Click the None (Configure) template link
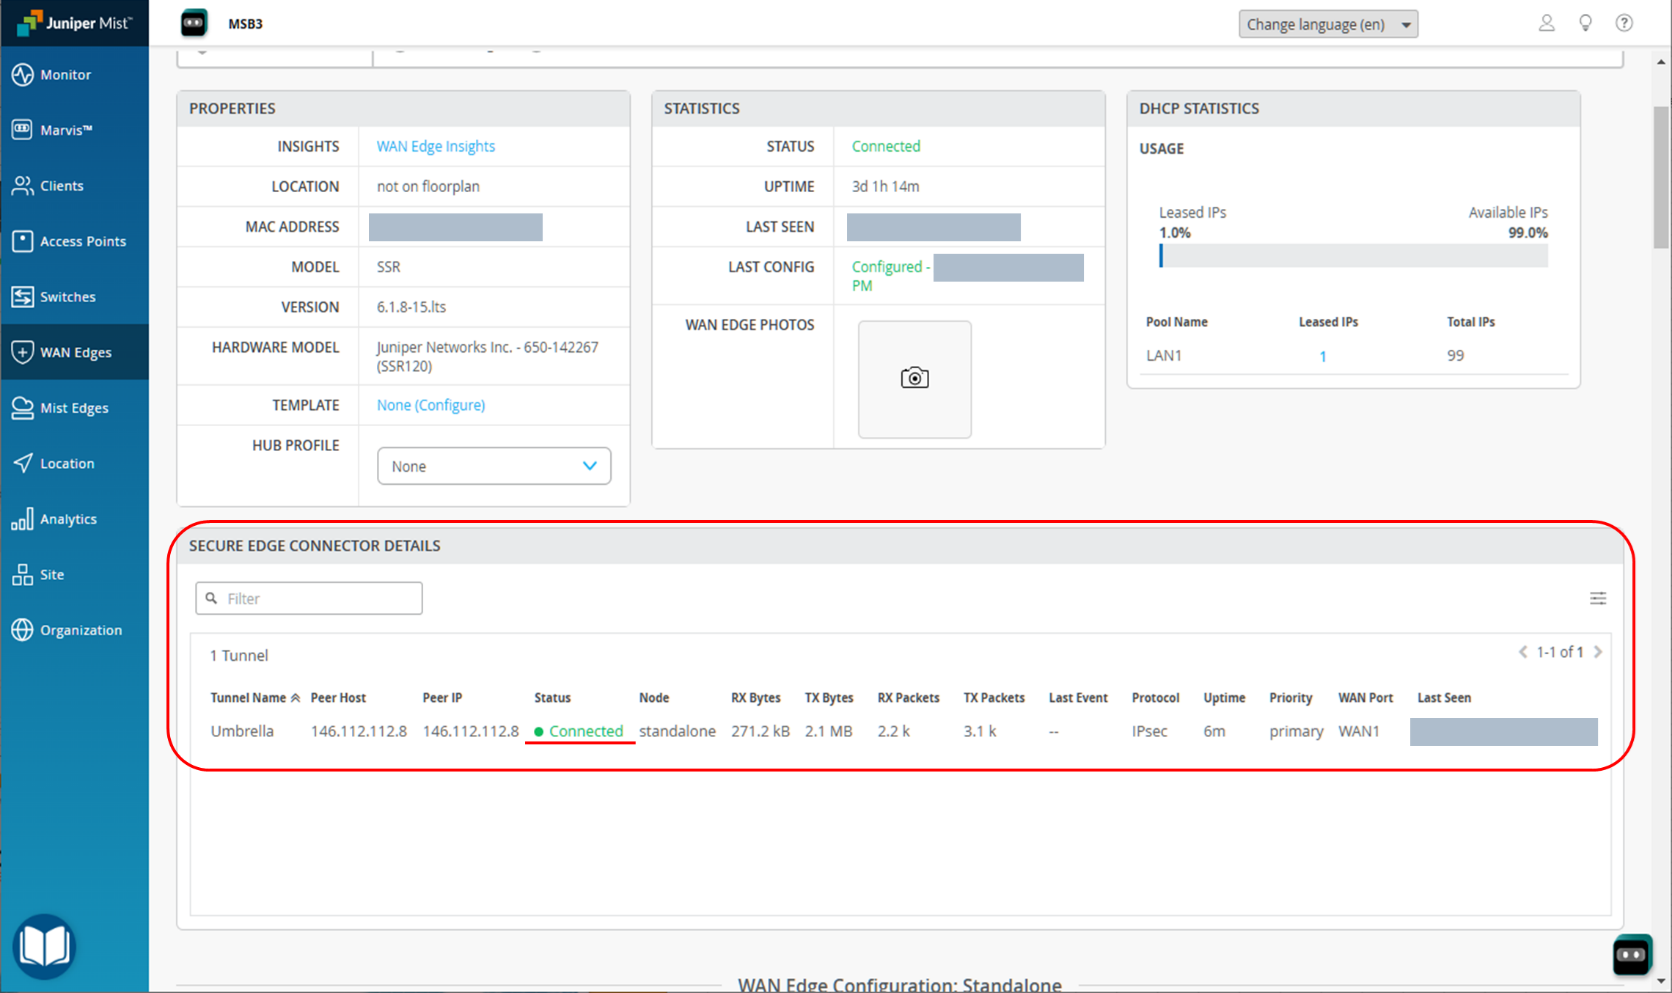Screen dimensions: 1672x993 click(x=431, y=405)
